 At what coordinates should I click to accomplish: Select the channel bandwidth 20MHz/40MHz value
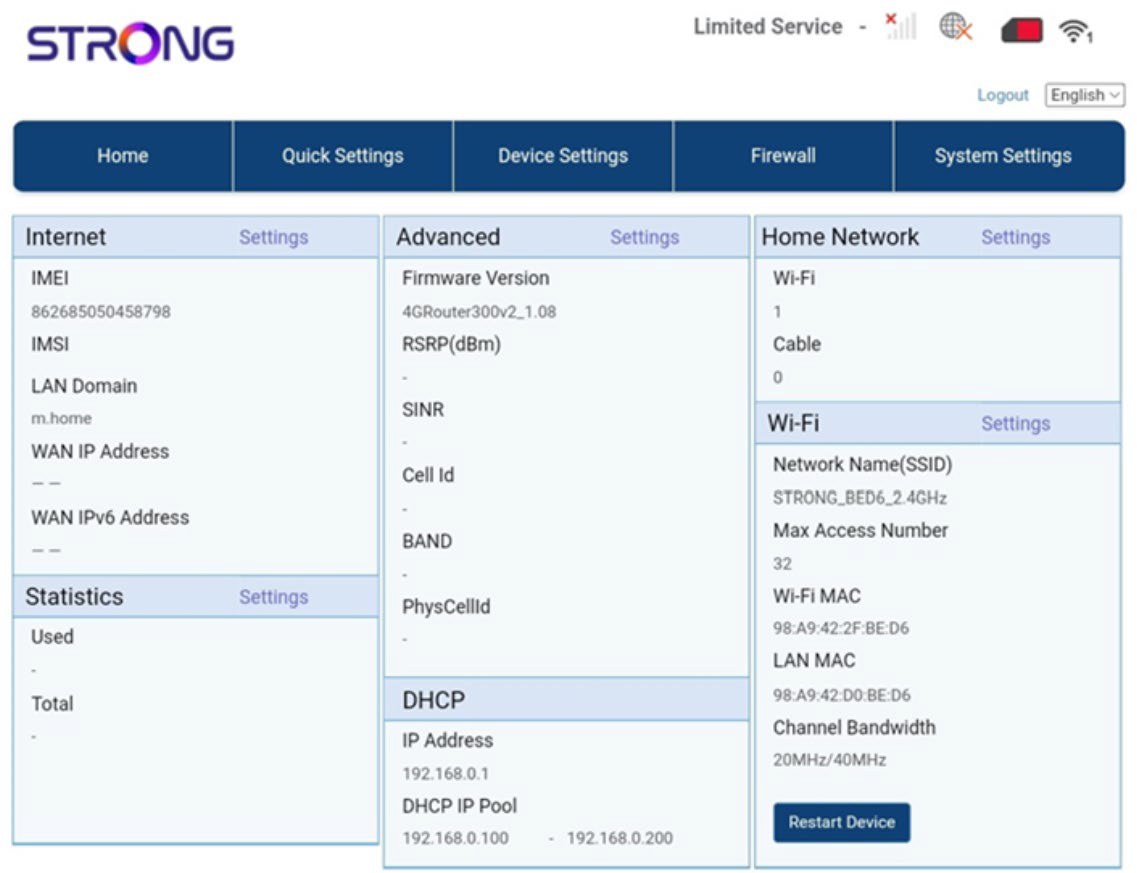(x=830, y=760)
